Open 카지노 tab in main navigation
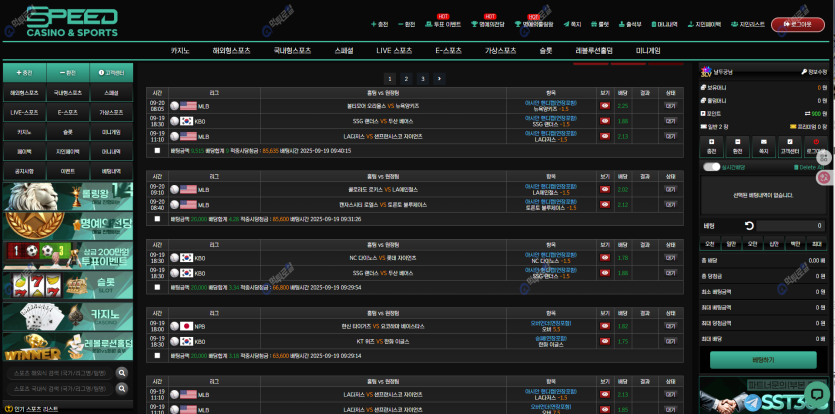The width and height of the screenshot is (835, 414). [180, 50]
